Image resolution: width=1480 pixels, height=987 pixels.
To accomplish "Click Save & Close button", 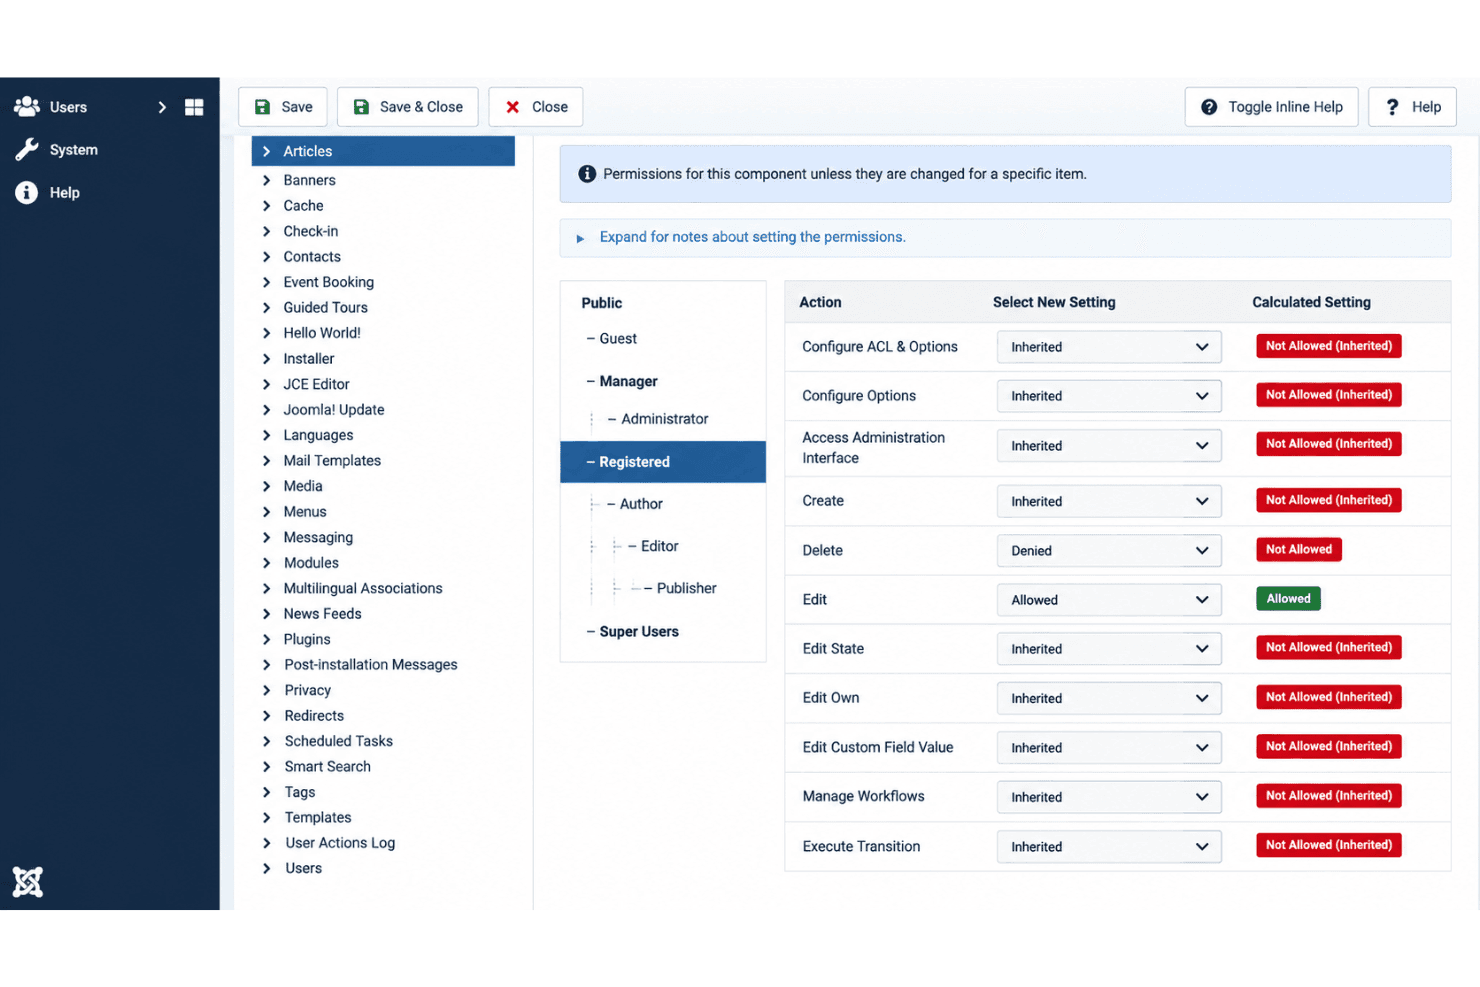I will pos(407,107).
